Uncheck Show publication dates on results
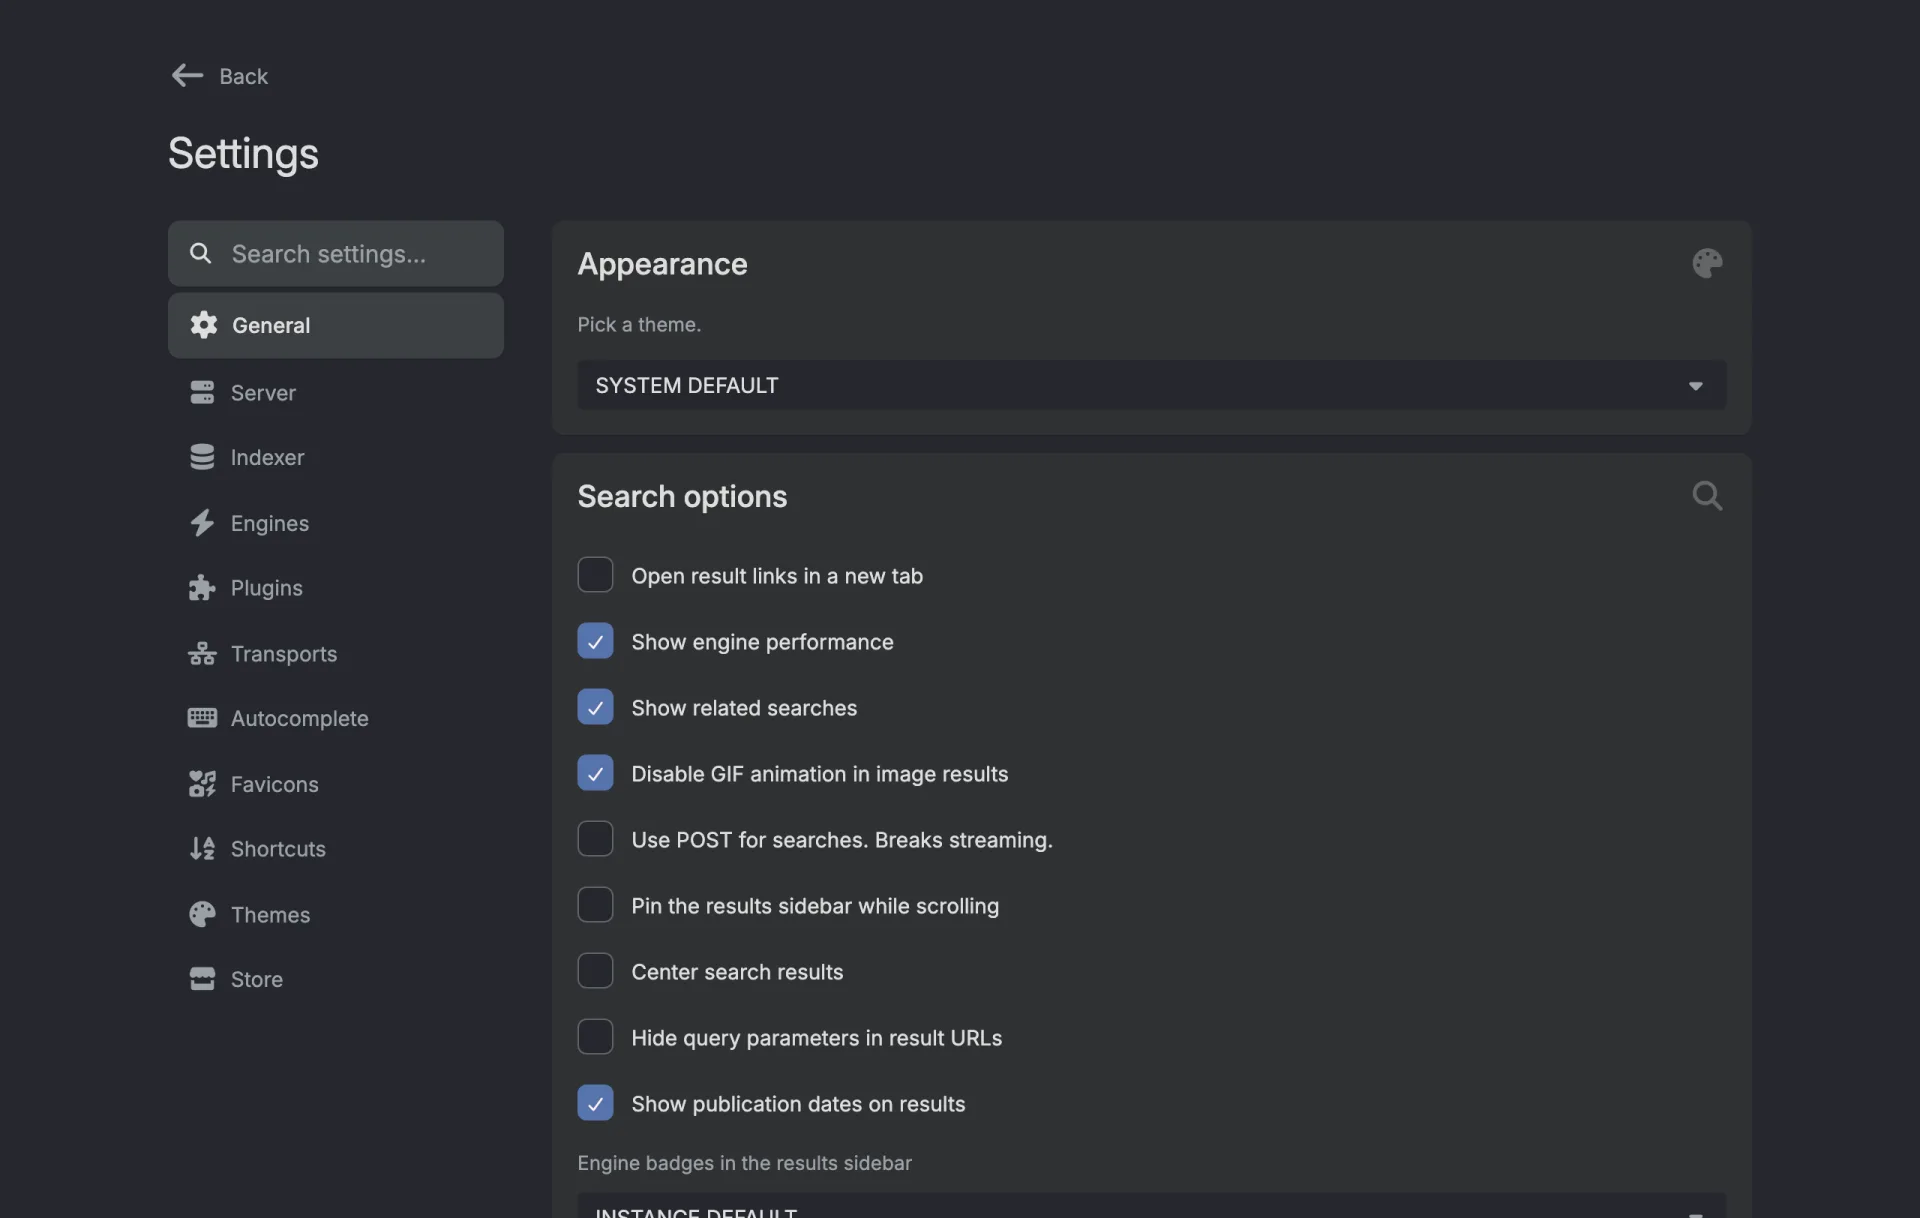Viewport: 1920px width, 1218px height. [x=595, y=1103]
